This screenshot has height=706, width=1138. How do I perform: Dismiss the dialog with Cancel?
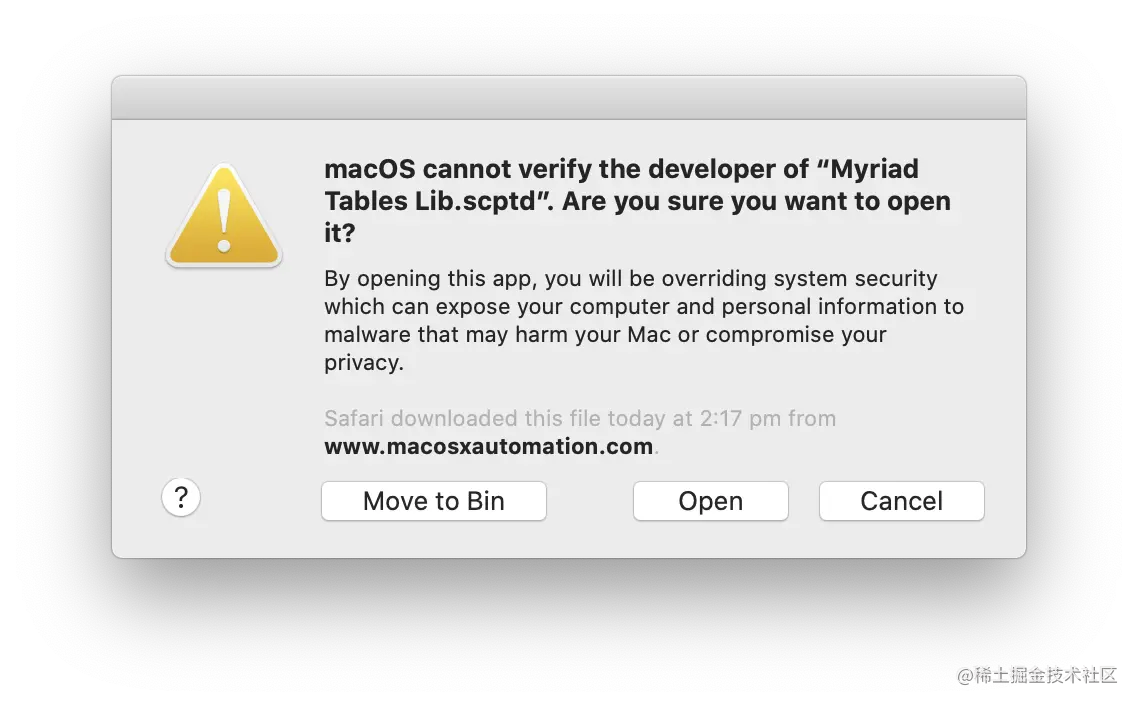[x=901, y=501]
